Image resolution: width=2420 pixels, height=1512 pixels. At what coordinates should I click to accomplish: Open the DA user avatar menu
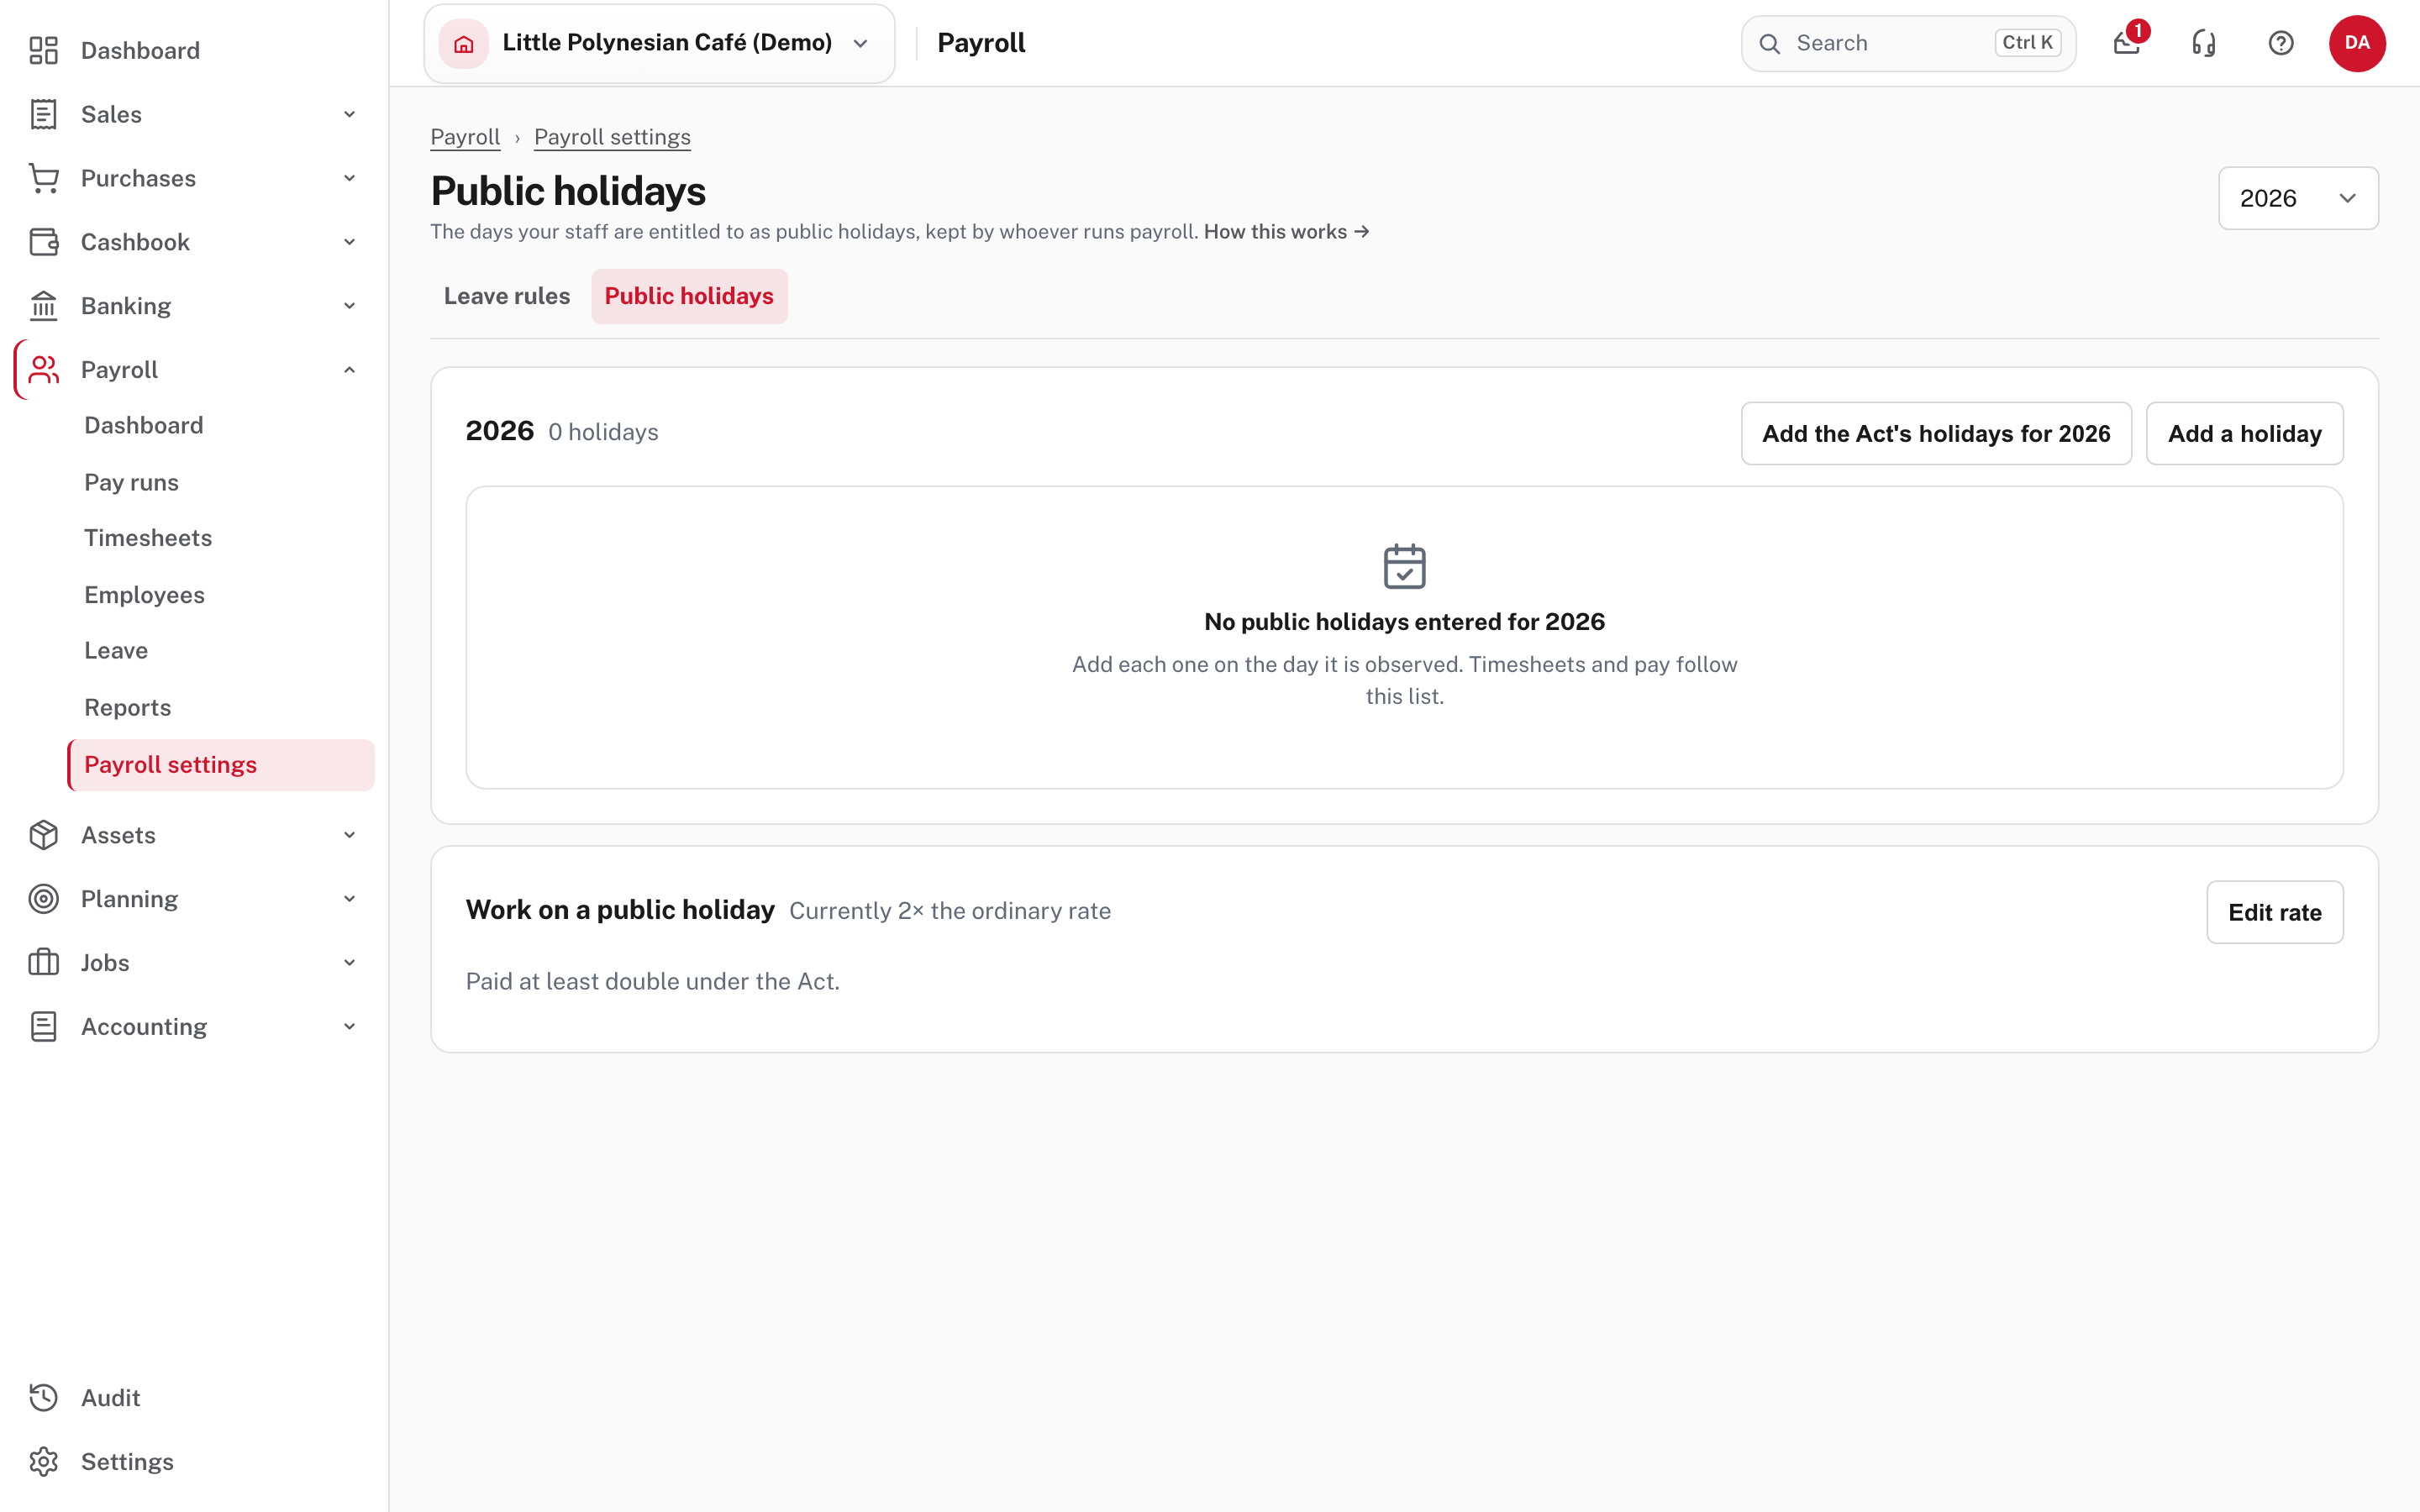[2357, 43]
